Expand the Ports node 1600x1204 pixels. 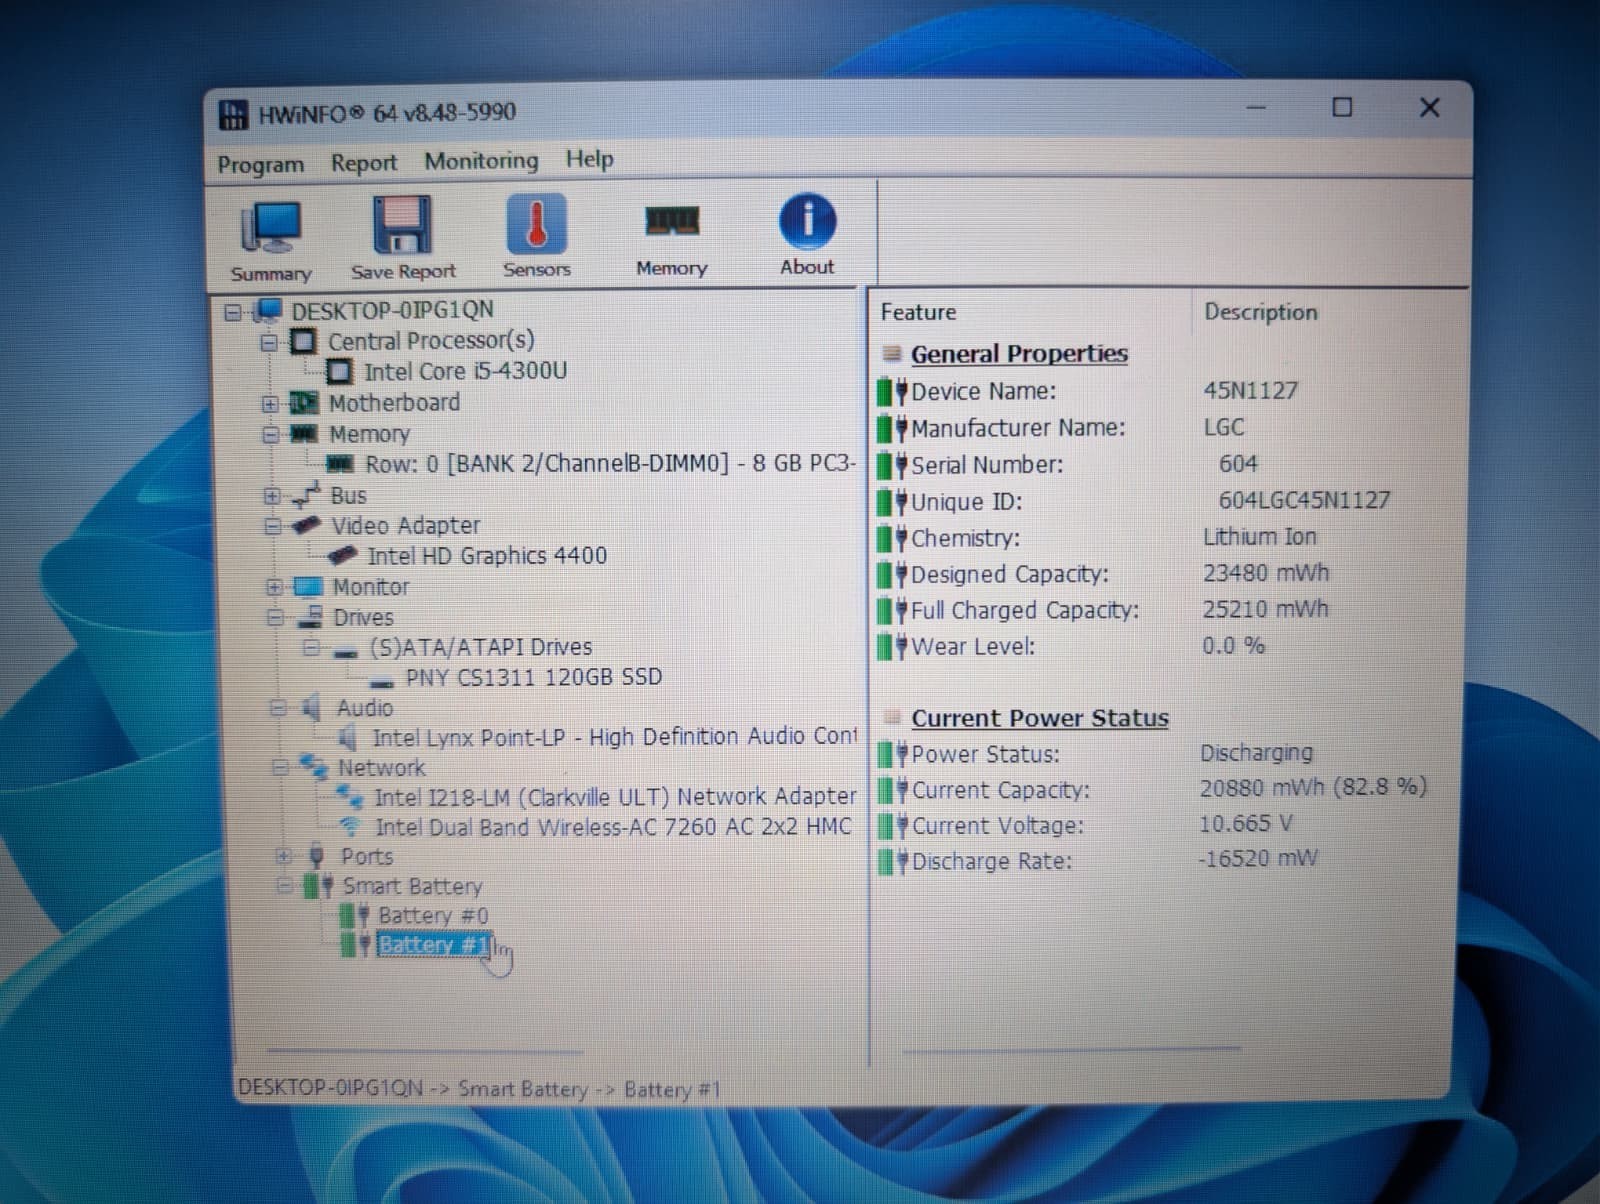pos(284,856)
